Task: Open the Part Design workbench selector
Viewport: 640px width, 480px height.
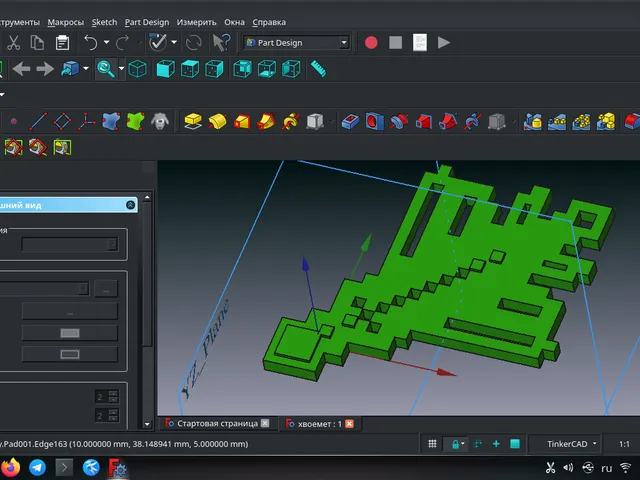Action: pyautogui.click(x=296, y=42)
